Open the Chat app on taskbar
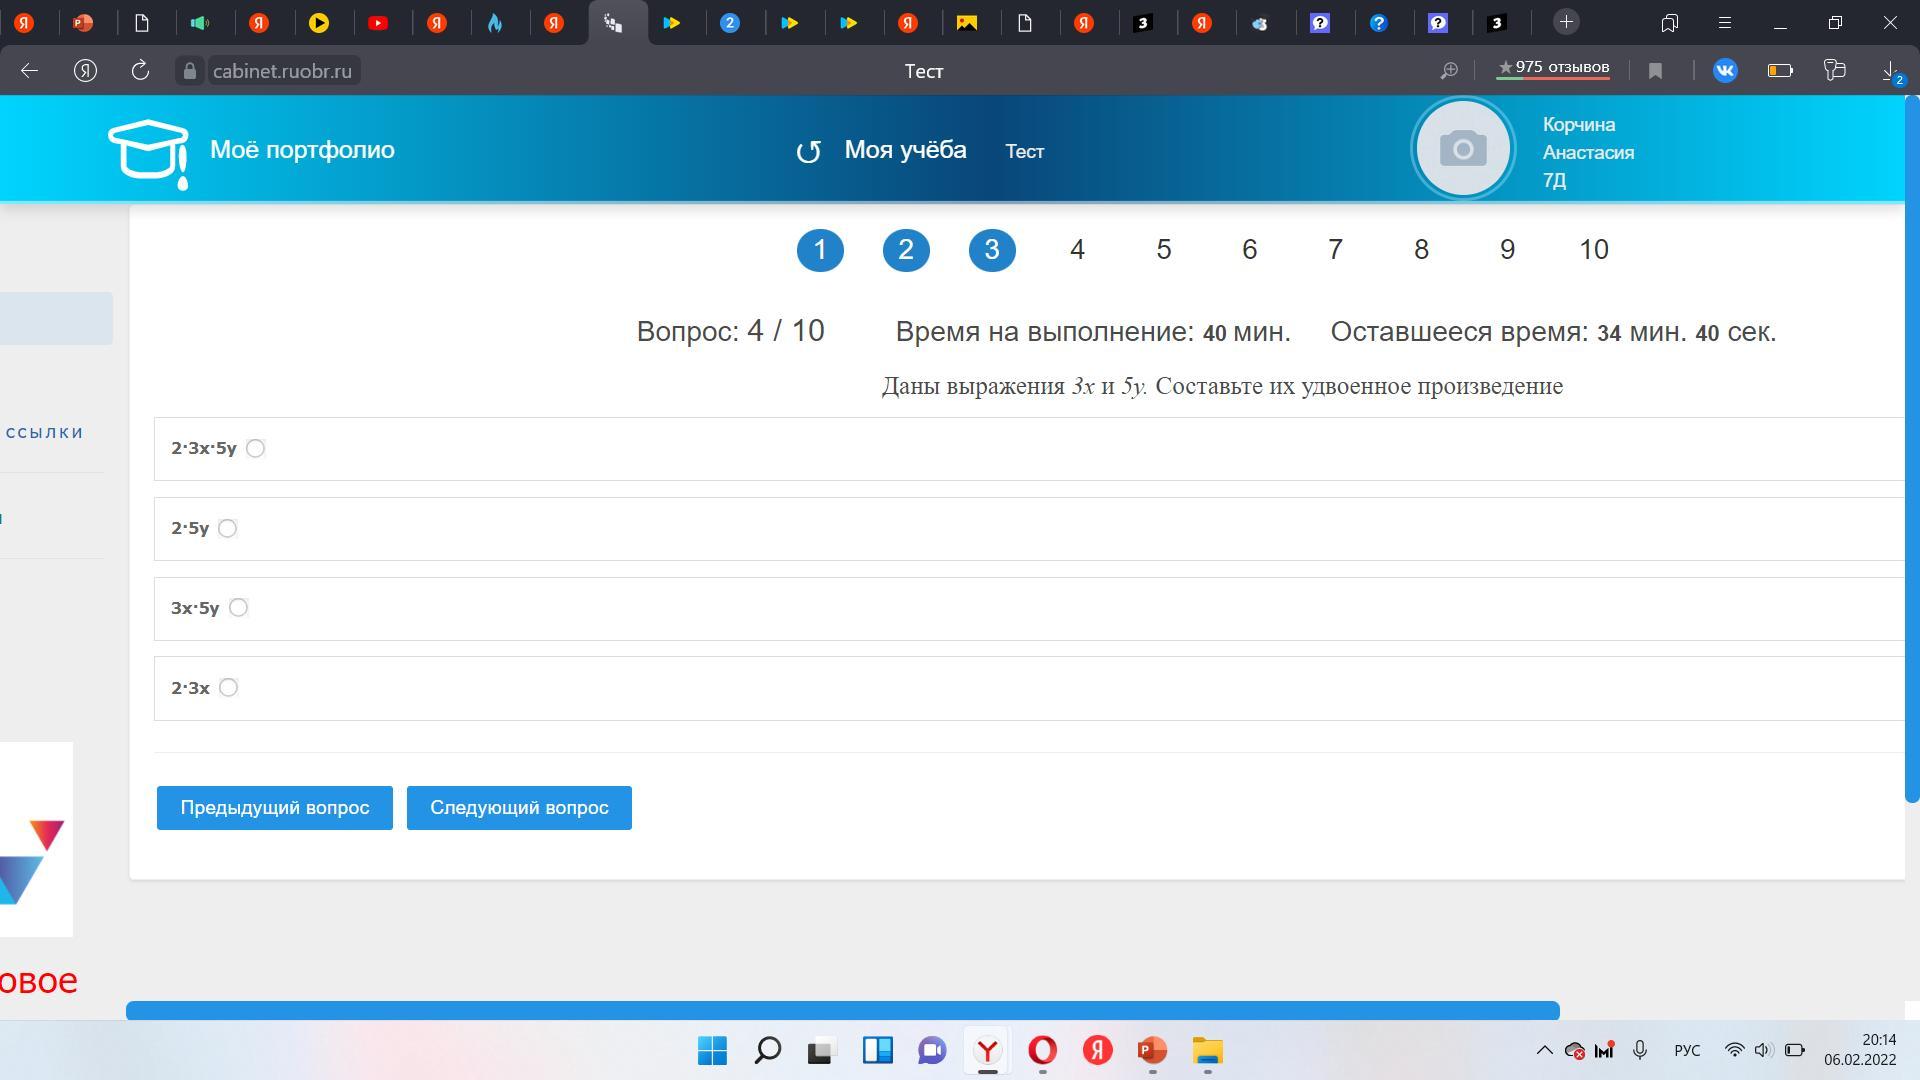Image resolution: width=1920 pixels, height=1080 pixels. coord(932,1051)
